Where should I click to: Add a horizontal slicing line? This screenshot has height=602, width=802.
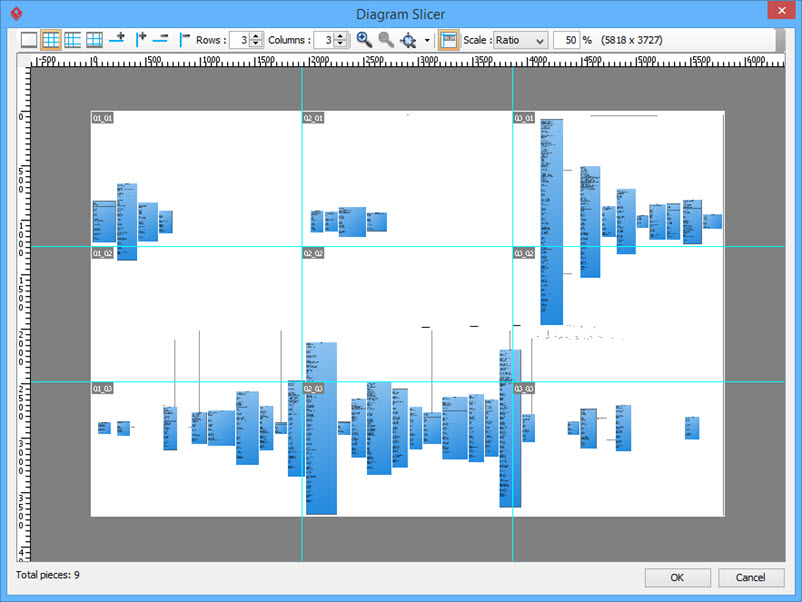(118, 40)
